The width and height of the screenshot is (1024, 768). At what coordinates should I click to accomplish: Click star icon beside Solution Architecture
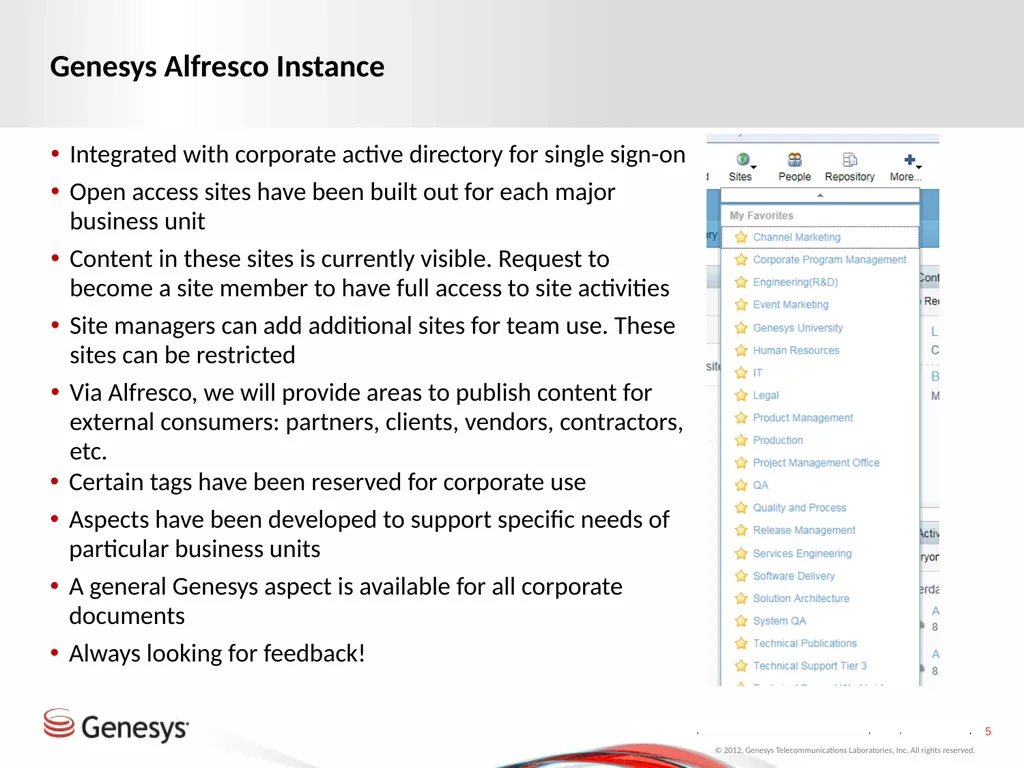point(741,598)
